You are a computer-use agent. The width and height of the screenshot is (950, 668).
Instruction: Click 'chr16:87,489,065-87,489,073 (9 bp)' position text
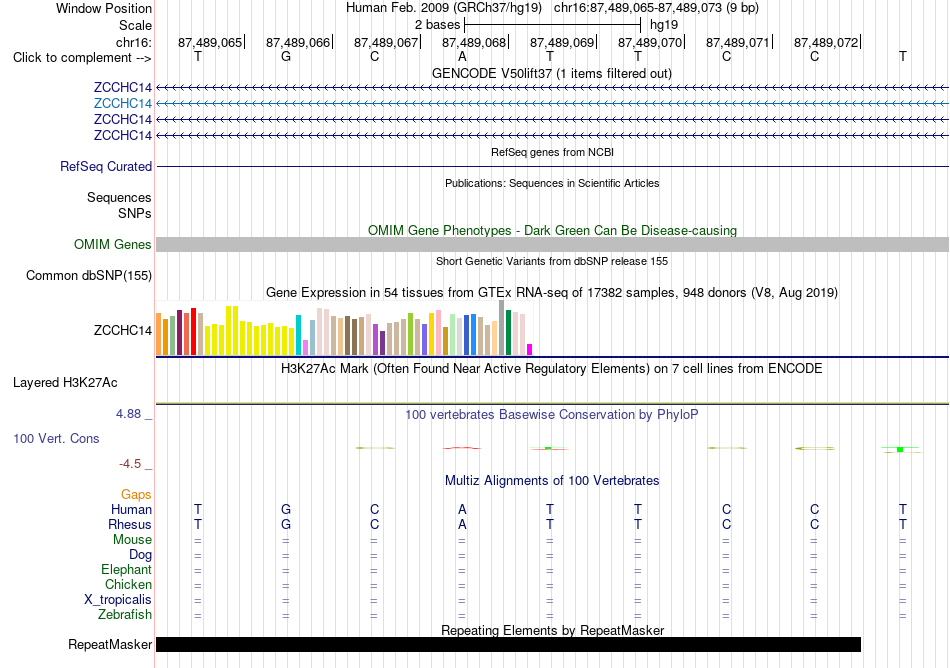click(656, 8)
